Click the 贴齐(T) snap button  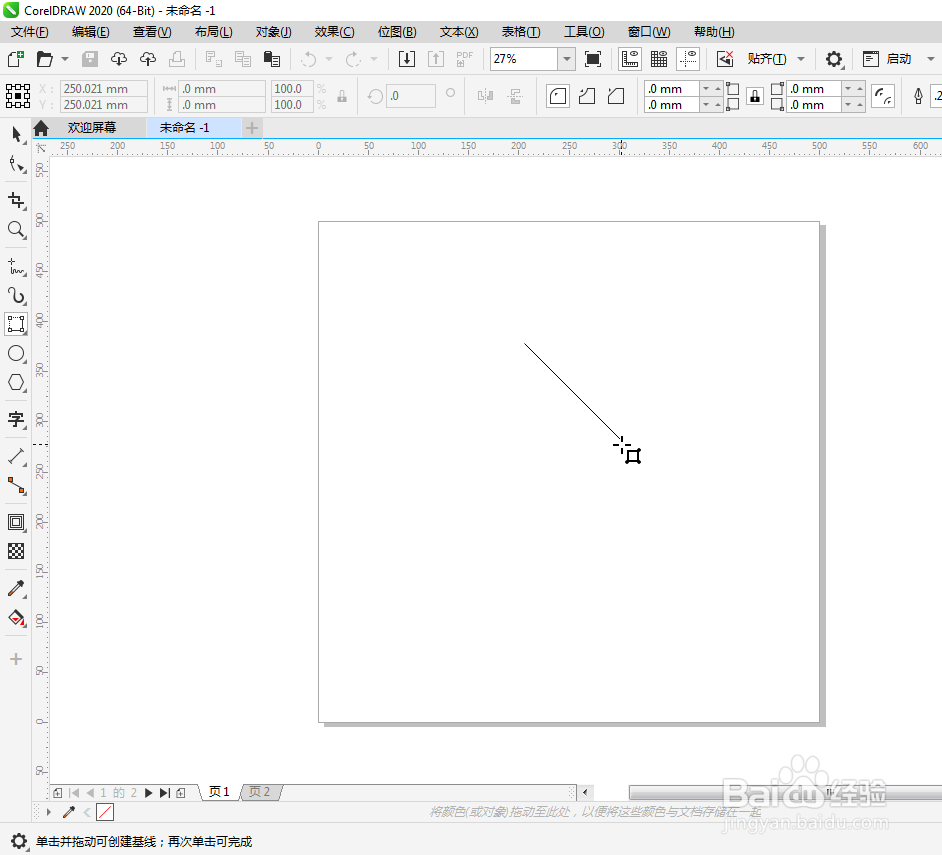pyautogui.click(x=767, y=59)
